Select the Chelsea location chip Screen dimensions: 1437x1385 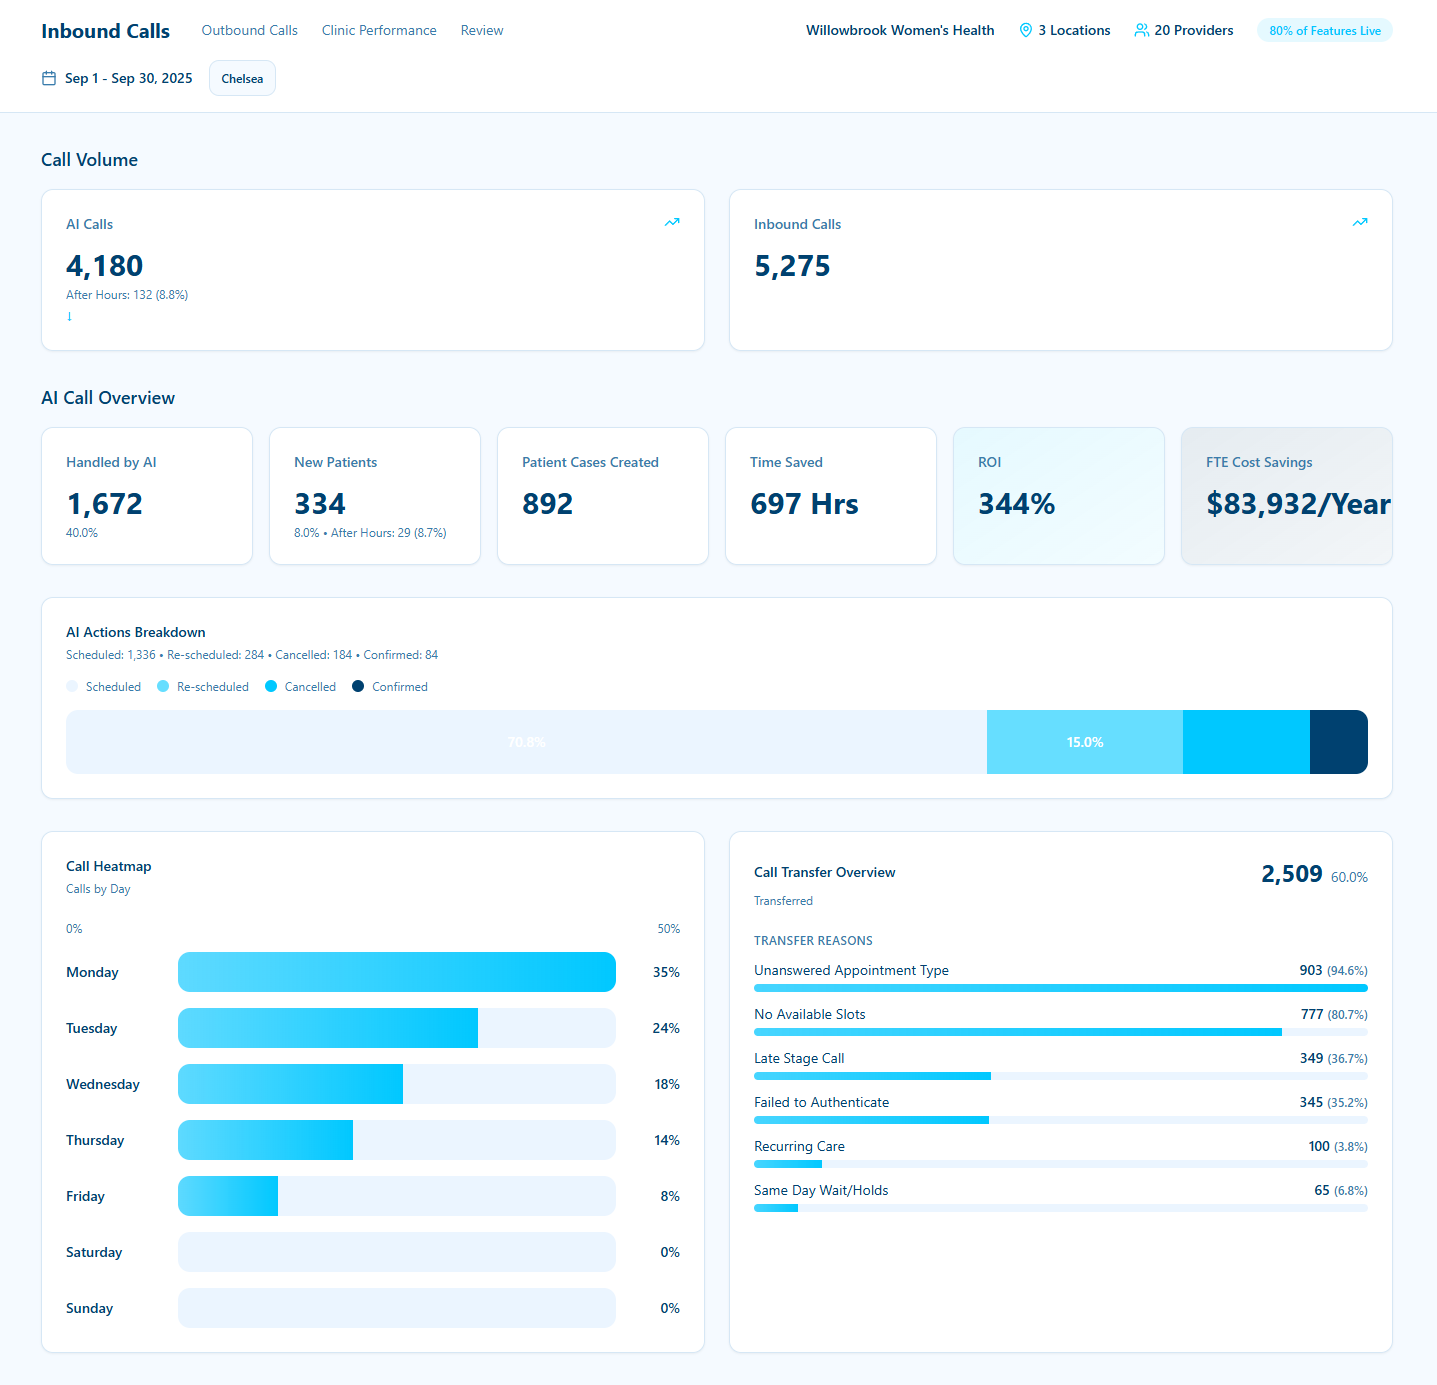pos(242,78)
